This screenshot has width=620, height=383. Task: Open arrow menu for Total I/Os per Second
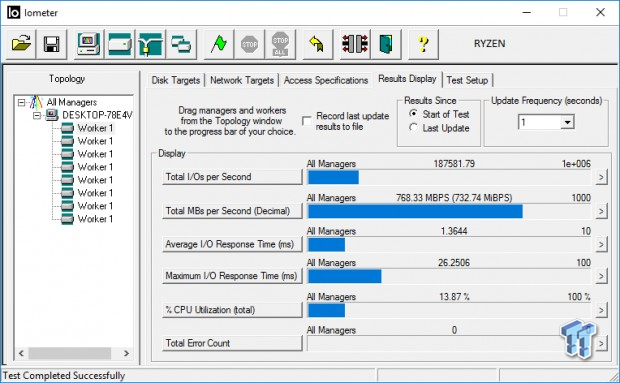[x=601, y=177]
